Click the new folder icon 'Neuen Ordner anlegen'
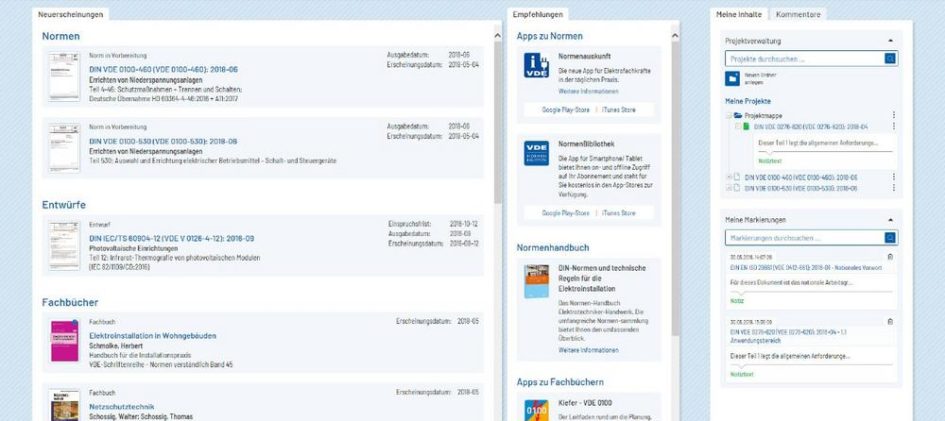945x421 pixels. [x=732, y=79]
